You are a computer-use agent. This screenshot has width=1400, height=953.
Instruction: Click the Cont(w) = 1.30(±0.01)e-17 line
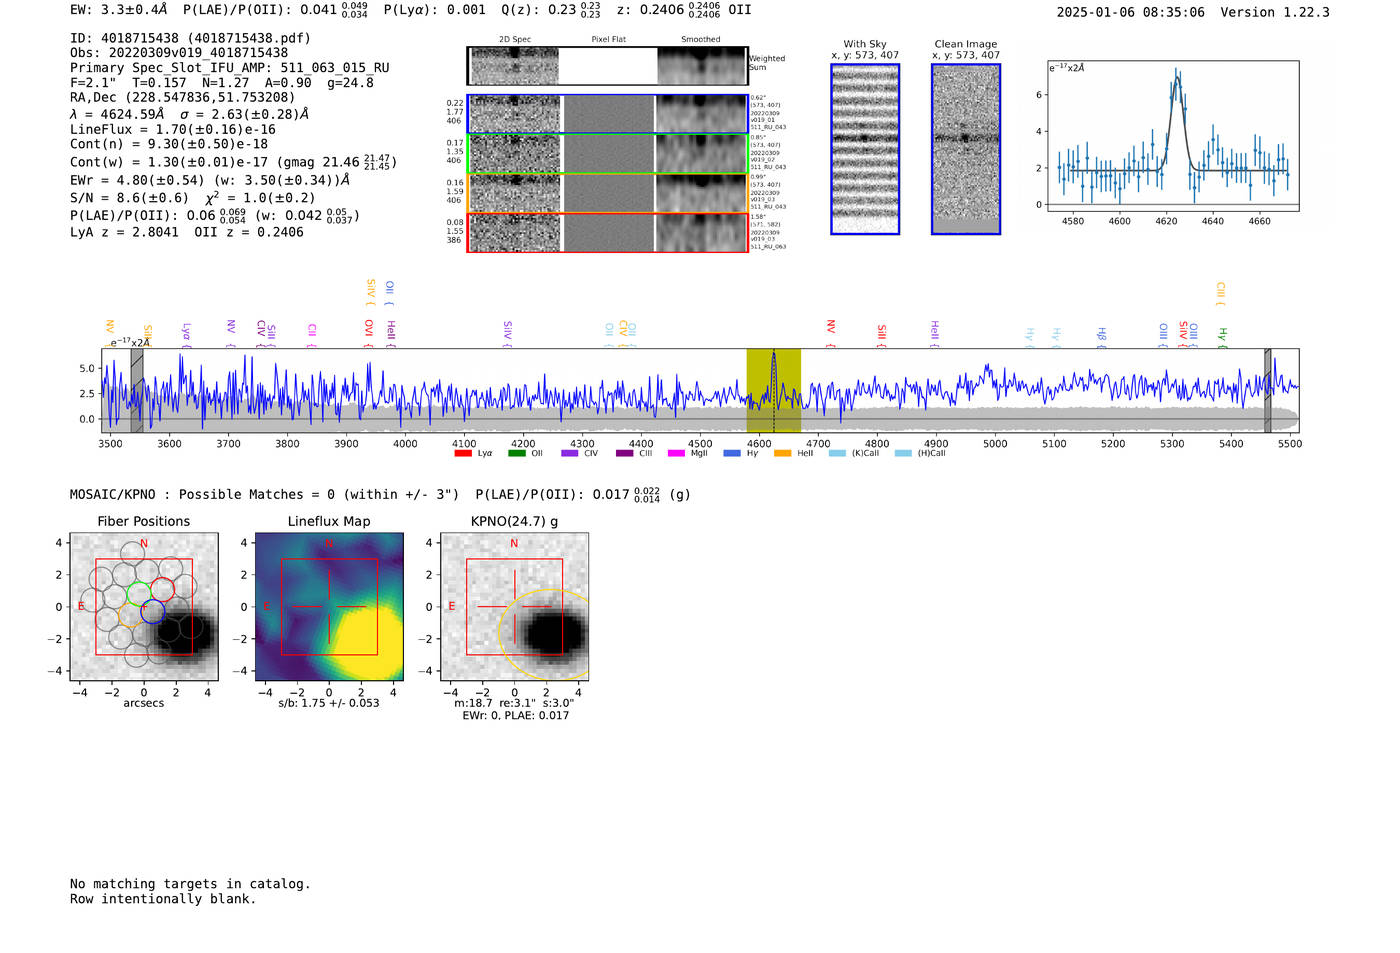click(233, 161)
